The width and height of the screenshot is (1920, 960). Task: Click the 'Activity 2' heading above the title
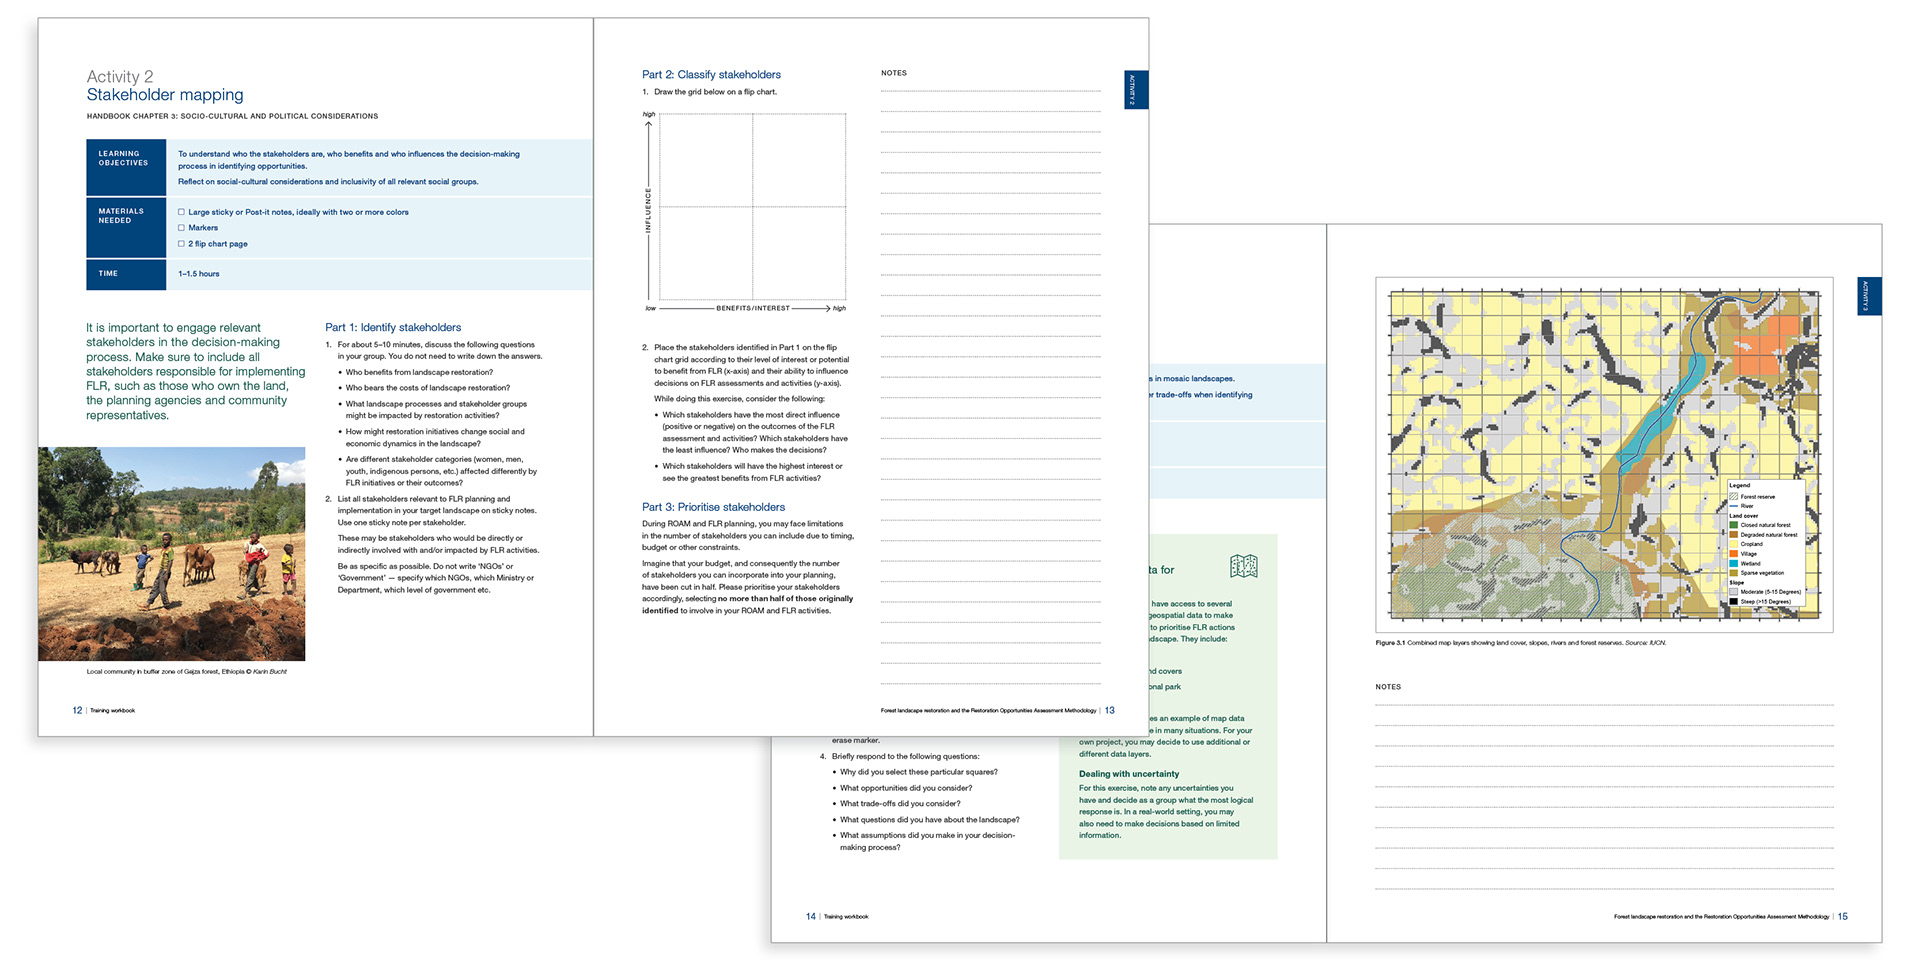tap(120, 77)
